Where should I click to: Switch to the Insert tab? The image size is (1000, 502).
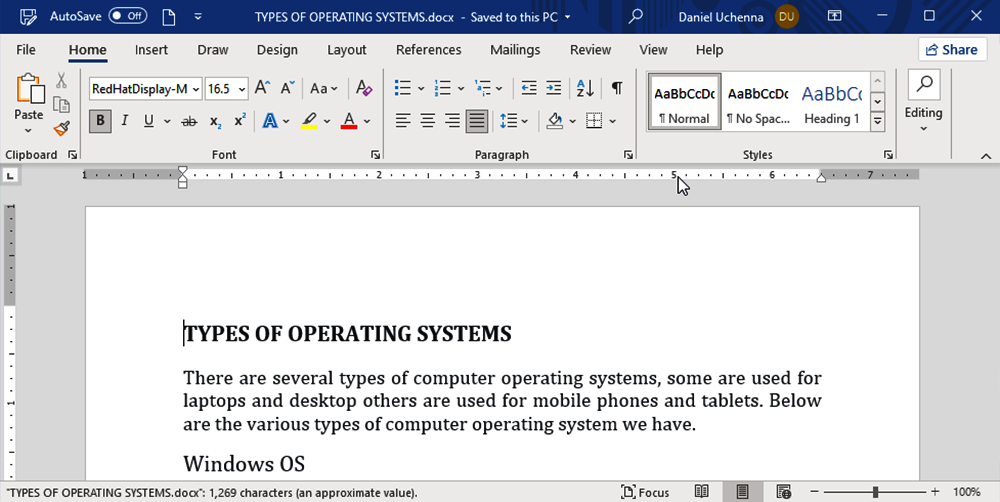click(151, 50)
